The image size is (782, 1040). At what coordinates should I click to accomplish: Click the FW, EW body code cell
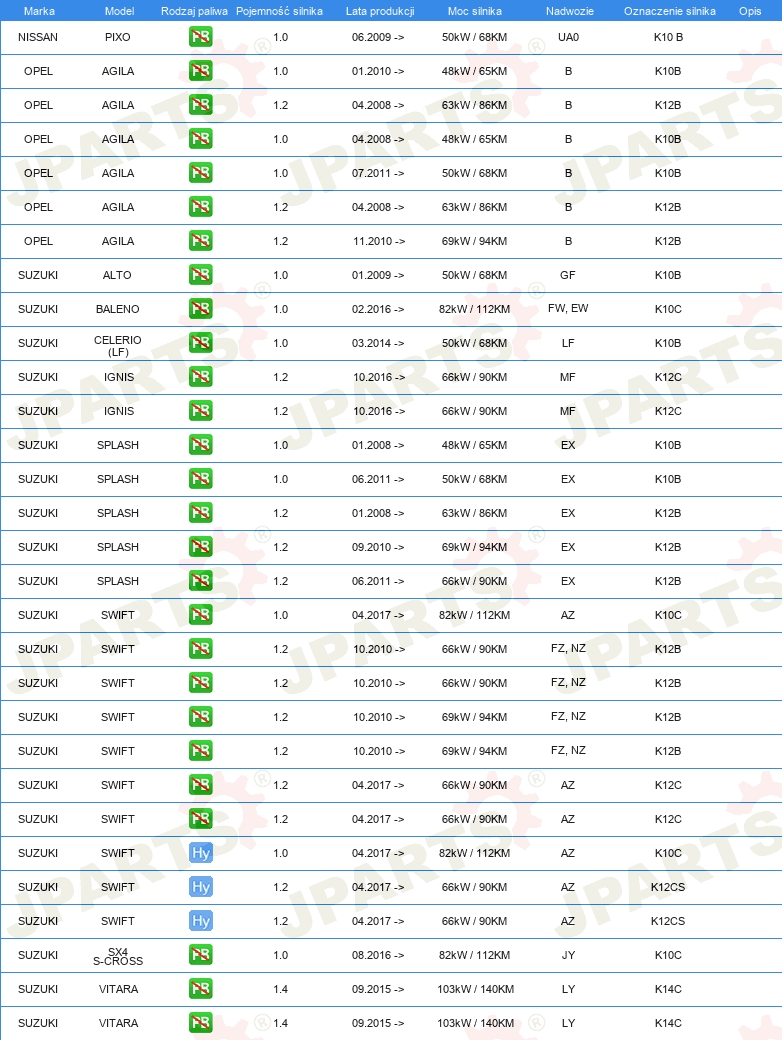pyautogui.click(x=568, y=308)
